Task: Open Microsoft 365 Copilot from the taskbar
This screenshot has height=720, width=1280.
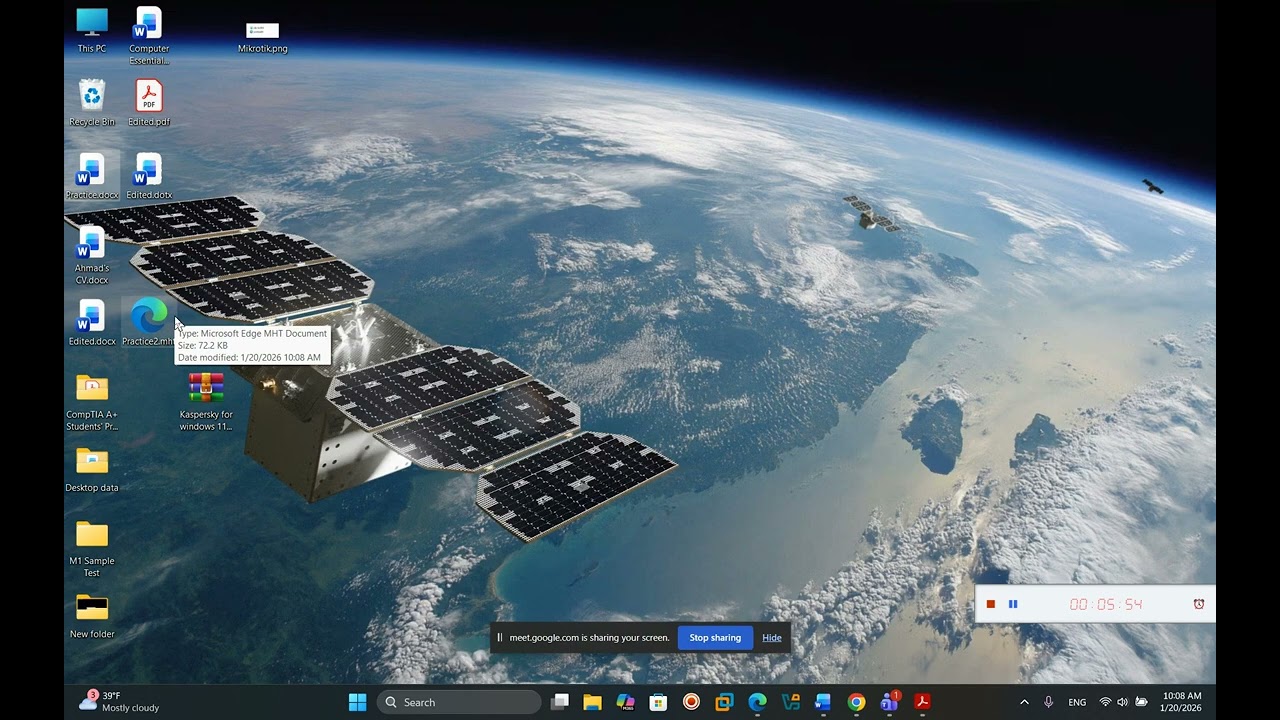Action: pos(625,702)
